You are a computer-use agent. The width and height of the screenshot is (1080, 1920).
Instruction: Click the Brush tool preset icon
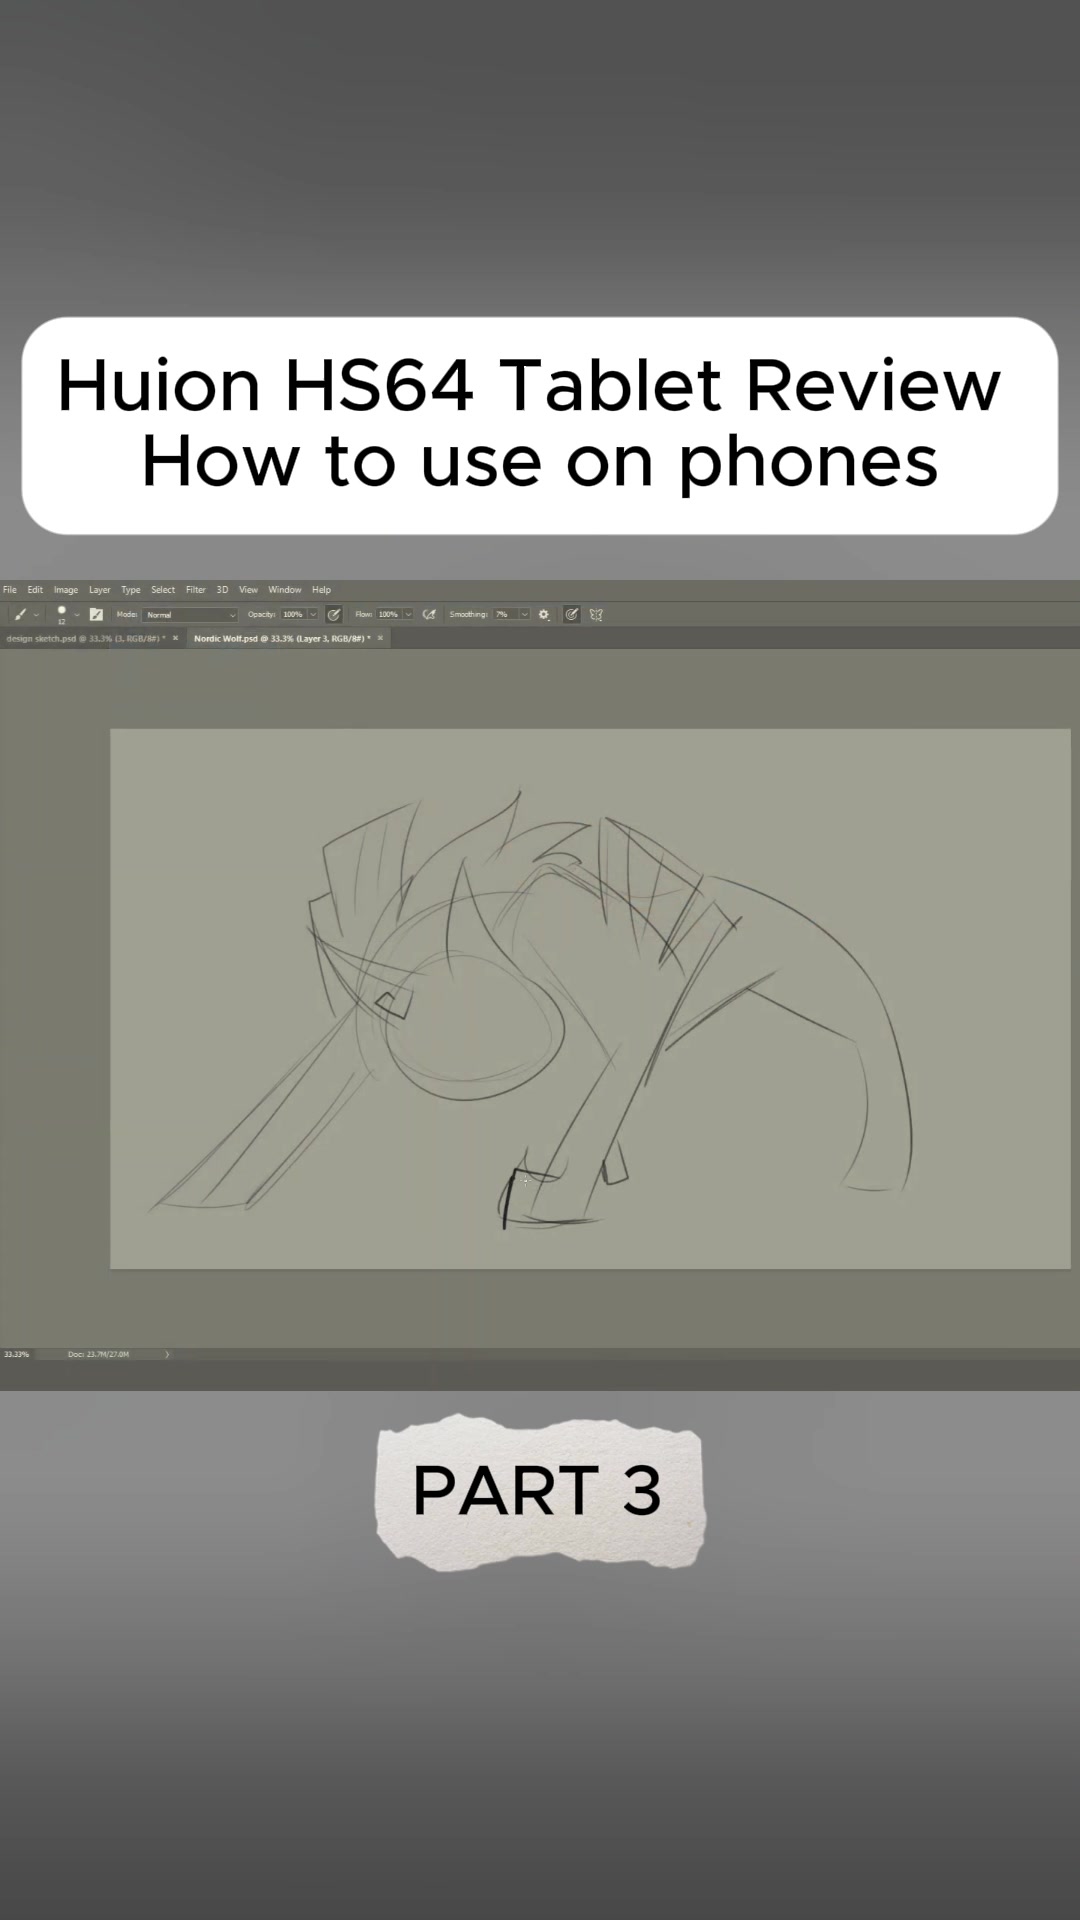coord(20,614)
